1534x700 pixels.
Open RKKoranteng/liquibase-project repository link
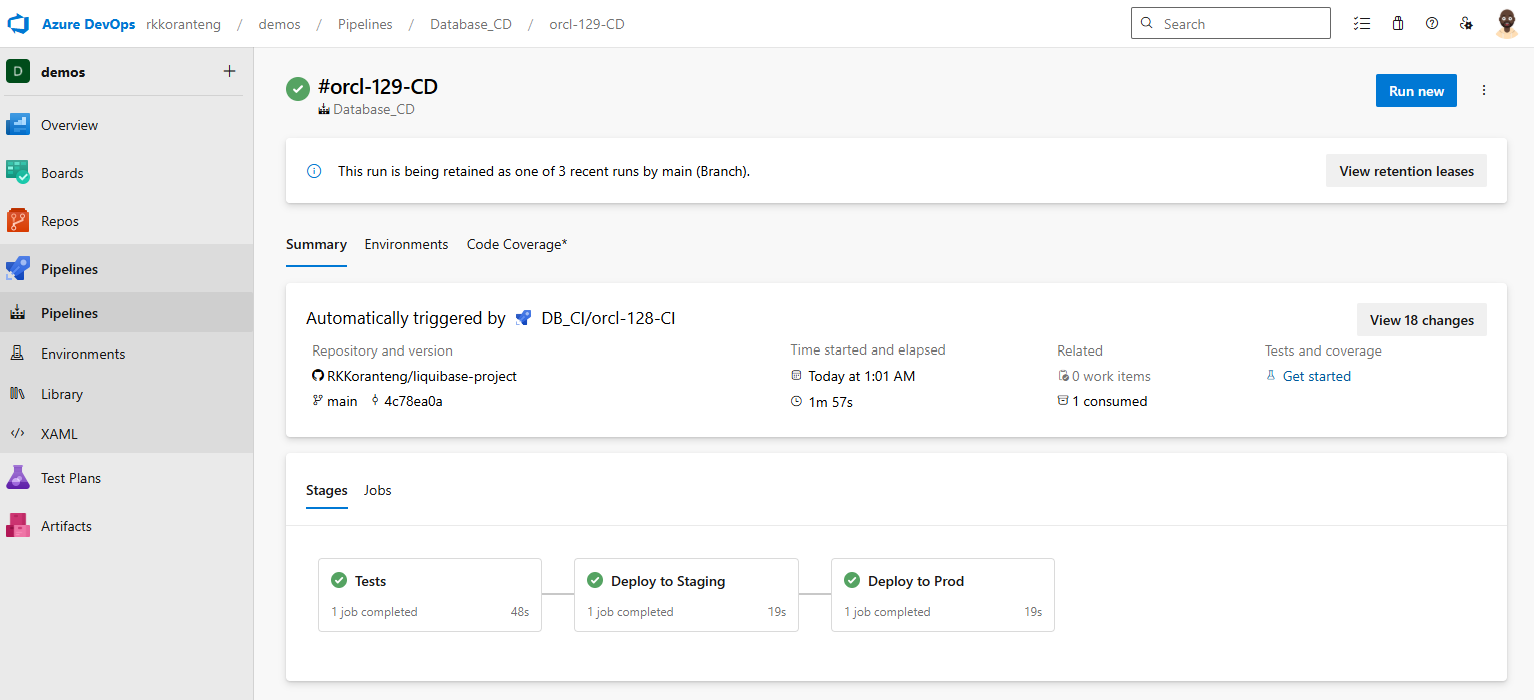422,376
